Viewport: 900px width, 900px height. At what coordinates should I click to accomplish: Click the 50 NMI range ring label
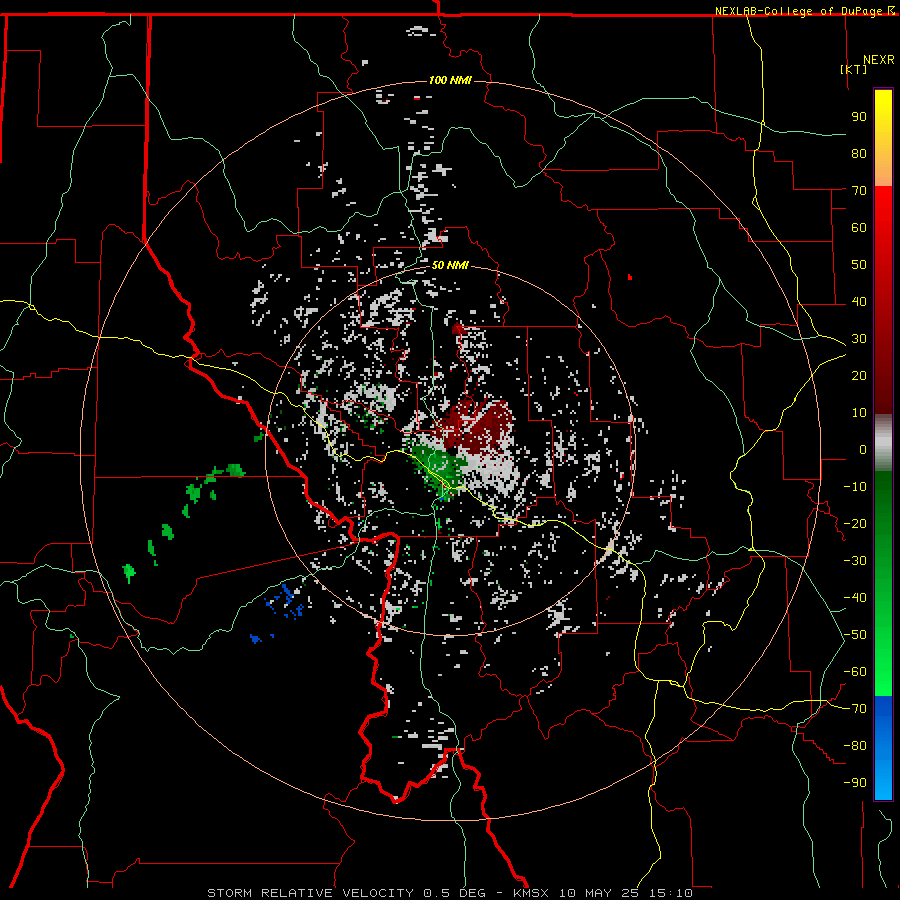tap(450, 265)
